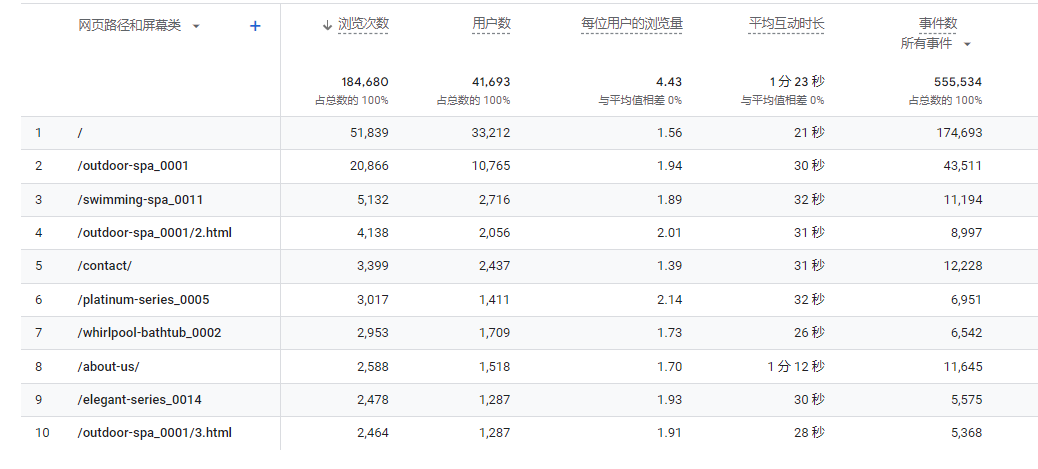The image size is (1038, 469).
Task: Click events cell 8,997 in row 4
Action: pyautogui.click(x=967, y=233)
